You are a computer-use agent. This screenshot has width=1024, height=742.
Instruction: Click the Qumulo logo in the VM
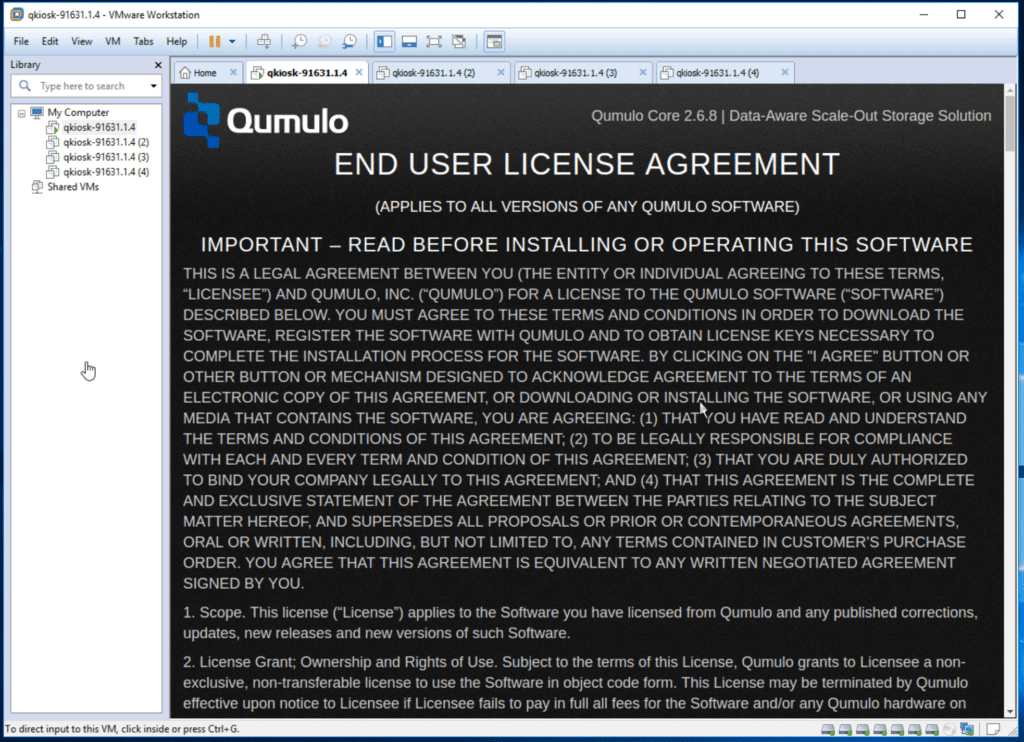pos(265,120)
